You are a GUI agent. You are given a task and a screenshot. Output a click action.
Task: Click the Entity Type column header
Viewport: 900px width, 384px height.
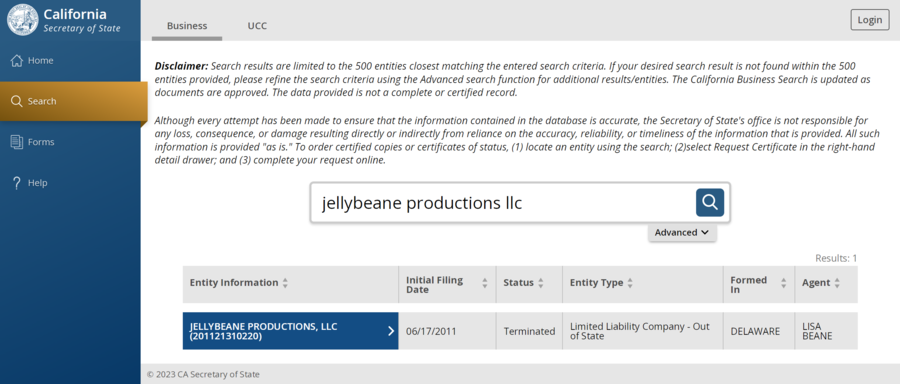coord(643,284)
